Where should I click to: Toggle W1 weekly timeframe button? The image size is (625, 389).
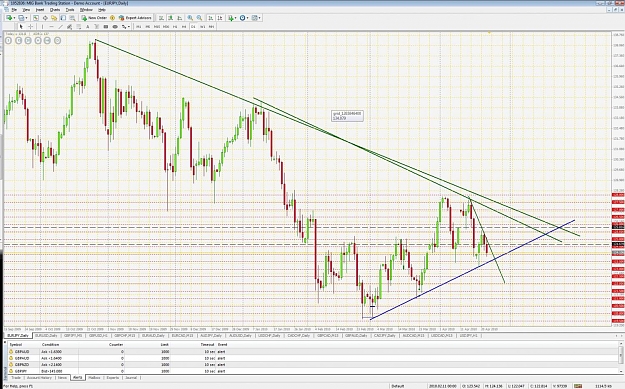[202, 27]
